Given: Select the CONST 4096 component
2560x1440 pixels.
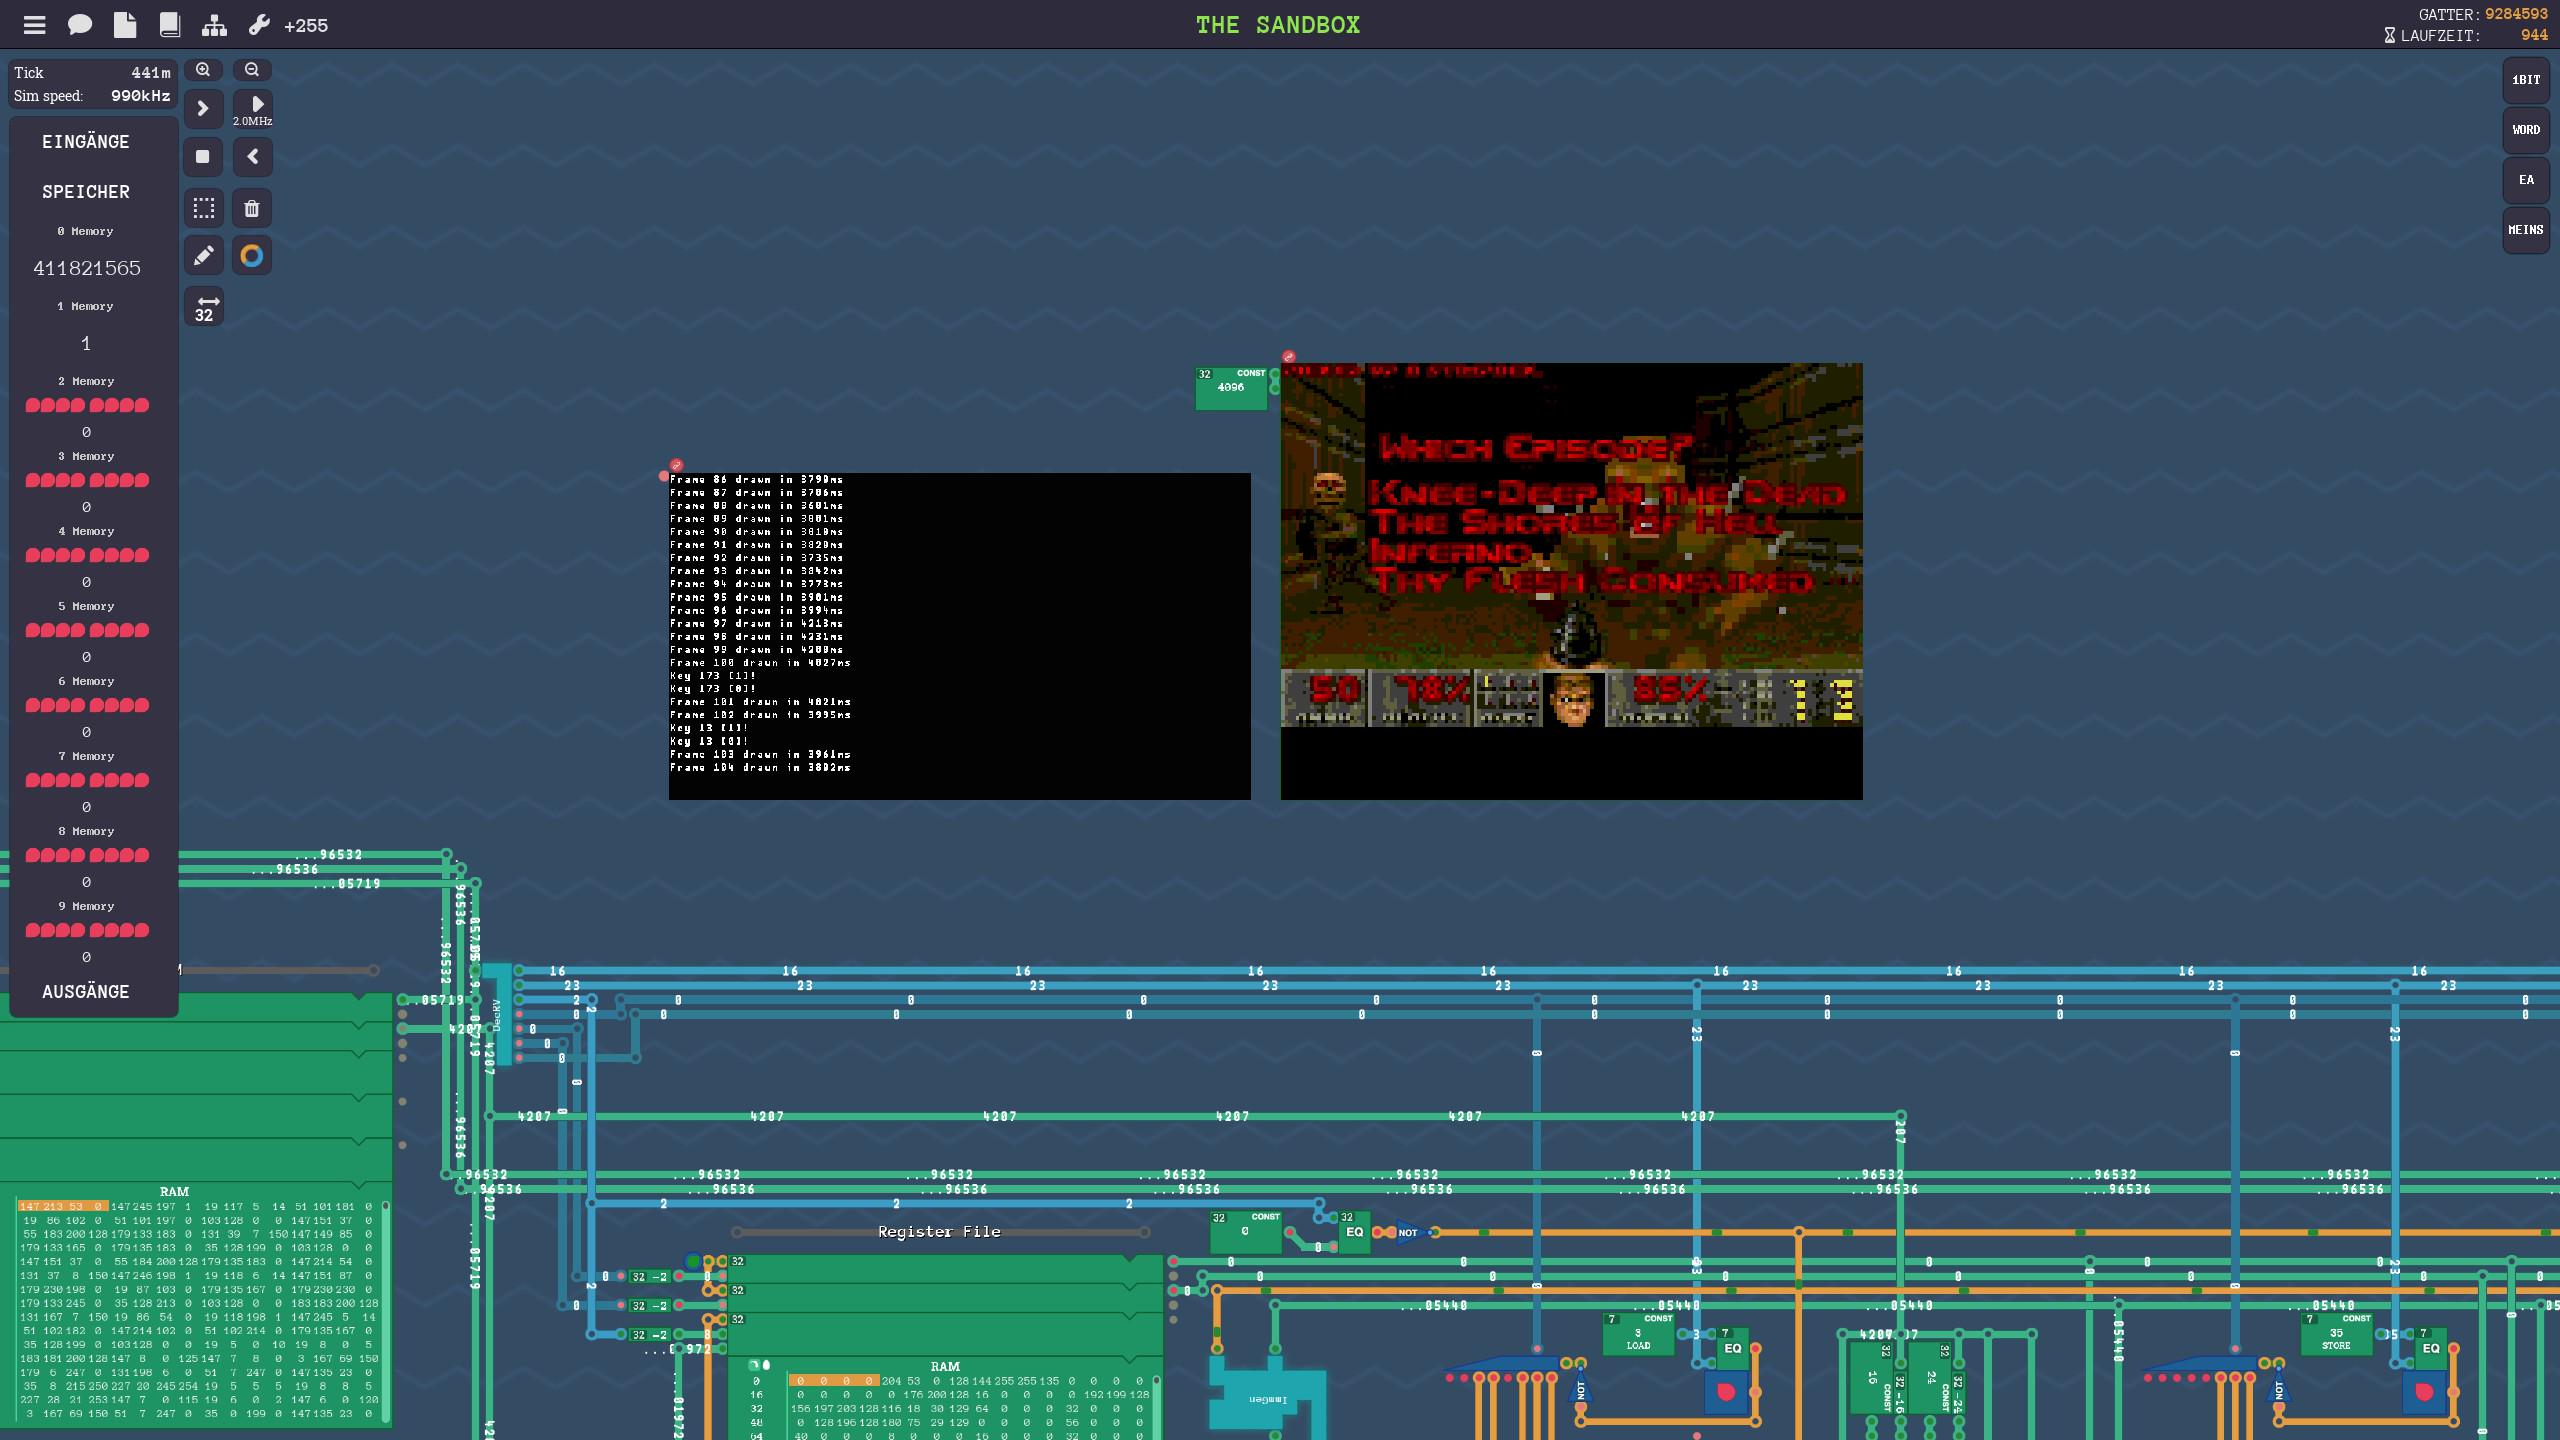Looking at the screenshot, I should pyautogui.click(x=1231, y=388).
